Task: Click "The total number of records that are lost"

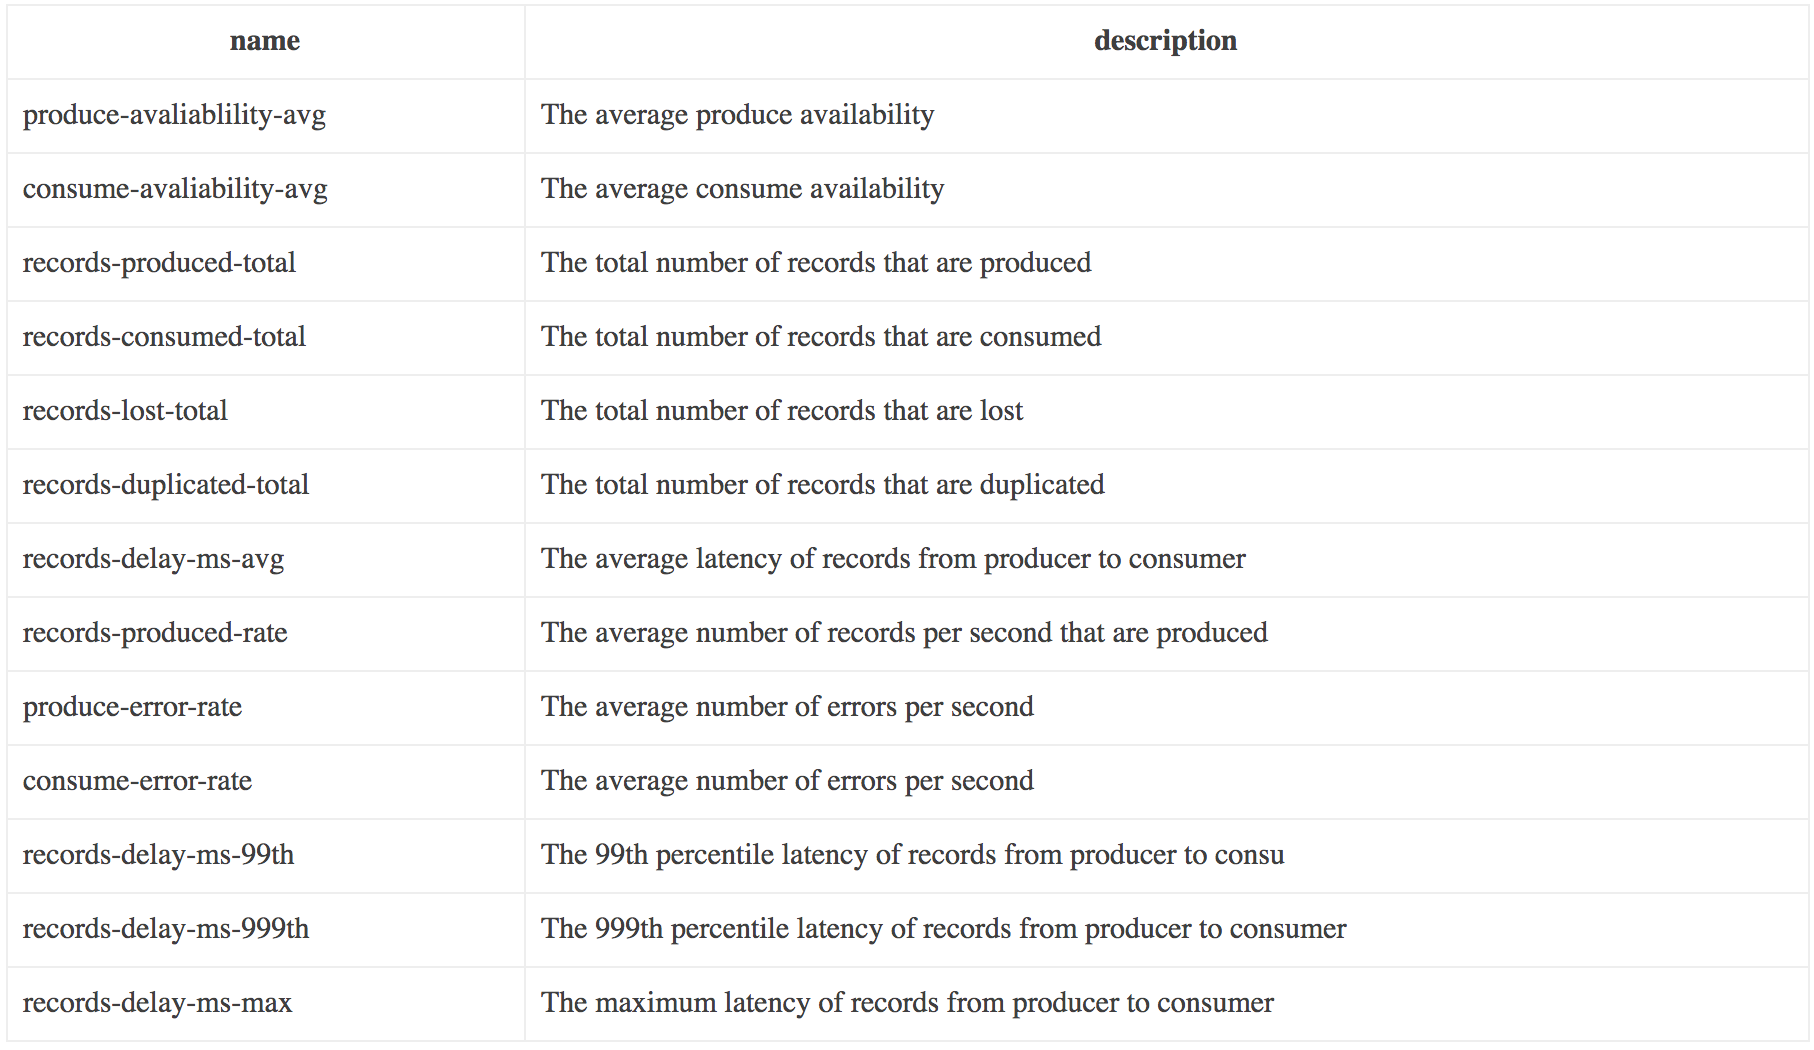Action: pyautogui.click(x=782, y=411)
